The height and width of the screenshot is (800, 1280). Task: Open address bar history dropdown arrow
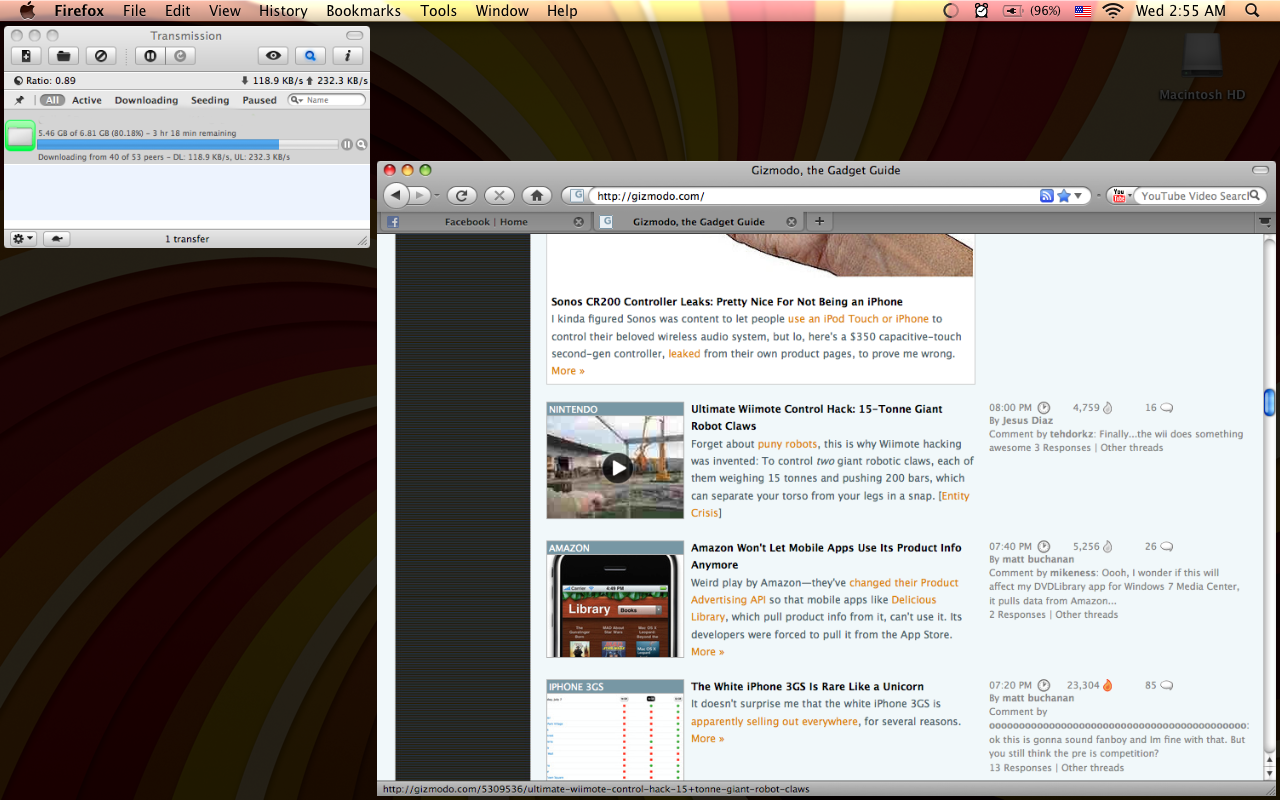1079,196
